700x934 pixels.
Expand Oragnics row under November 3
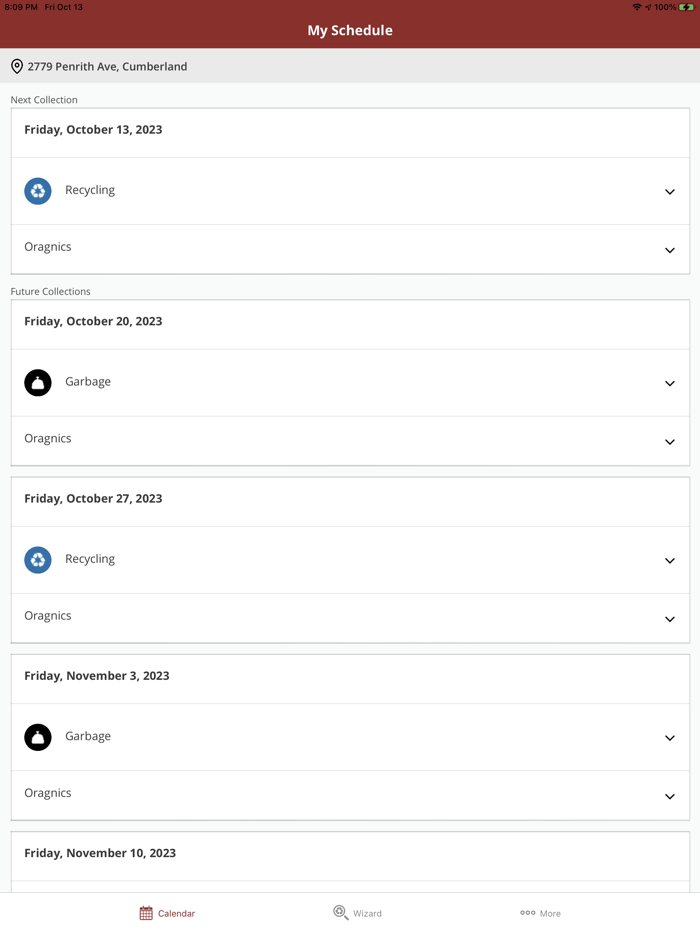(x=670, y=796)
